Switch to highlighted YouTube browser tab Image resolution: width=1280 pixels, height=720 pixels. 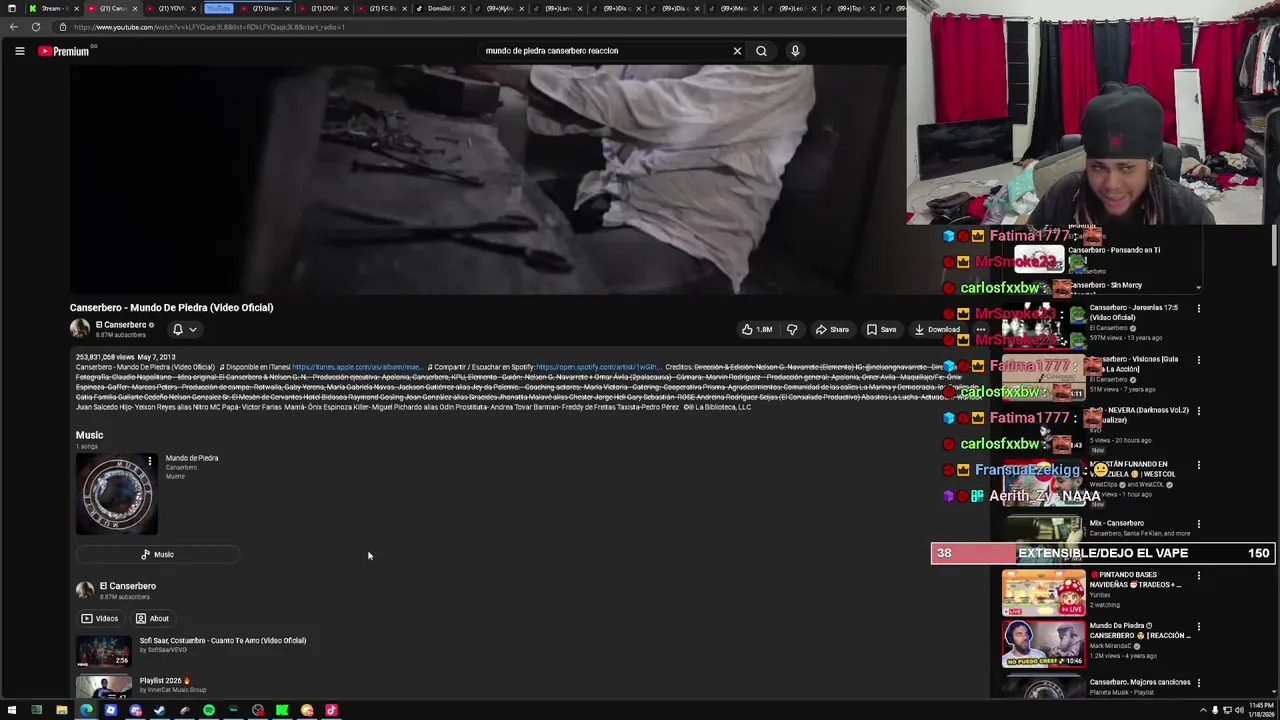[218, 8]
